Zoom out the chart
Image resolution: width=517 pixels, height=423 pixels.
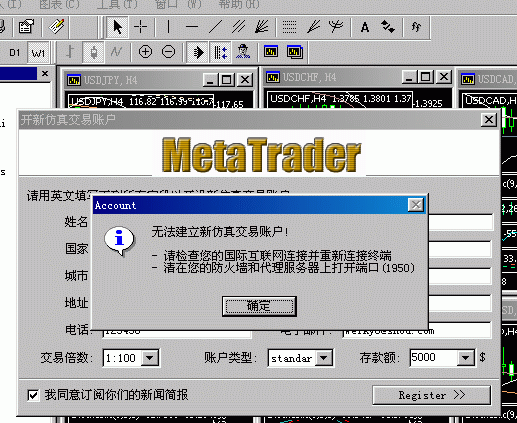168,52
